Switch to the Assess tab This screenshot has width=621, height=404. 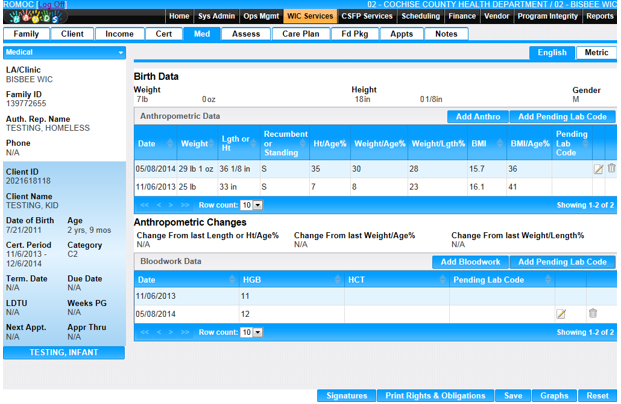(x=246, y=34)
